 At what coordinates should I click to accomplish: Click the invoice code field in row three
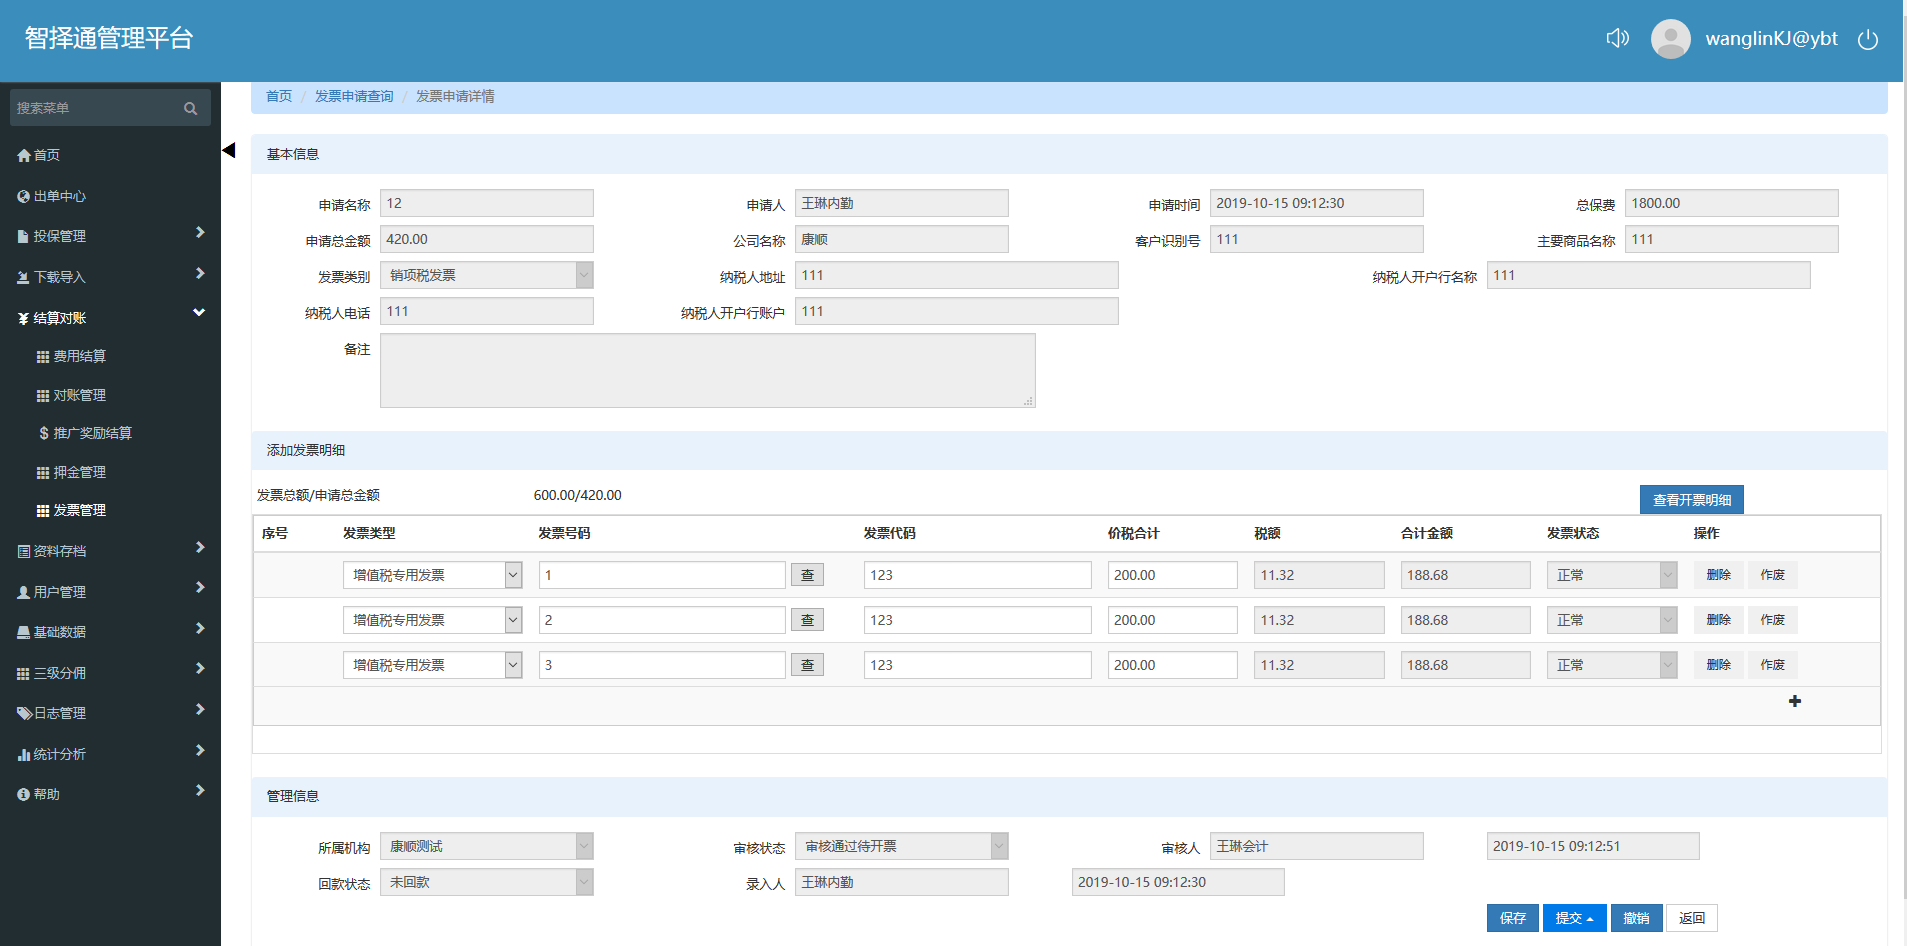pyautogui.click(x=976, y=665)
